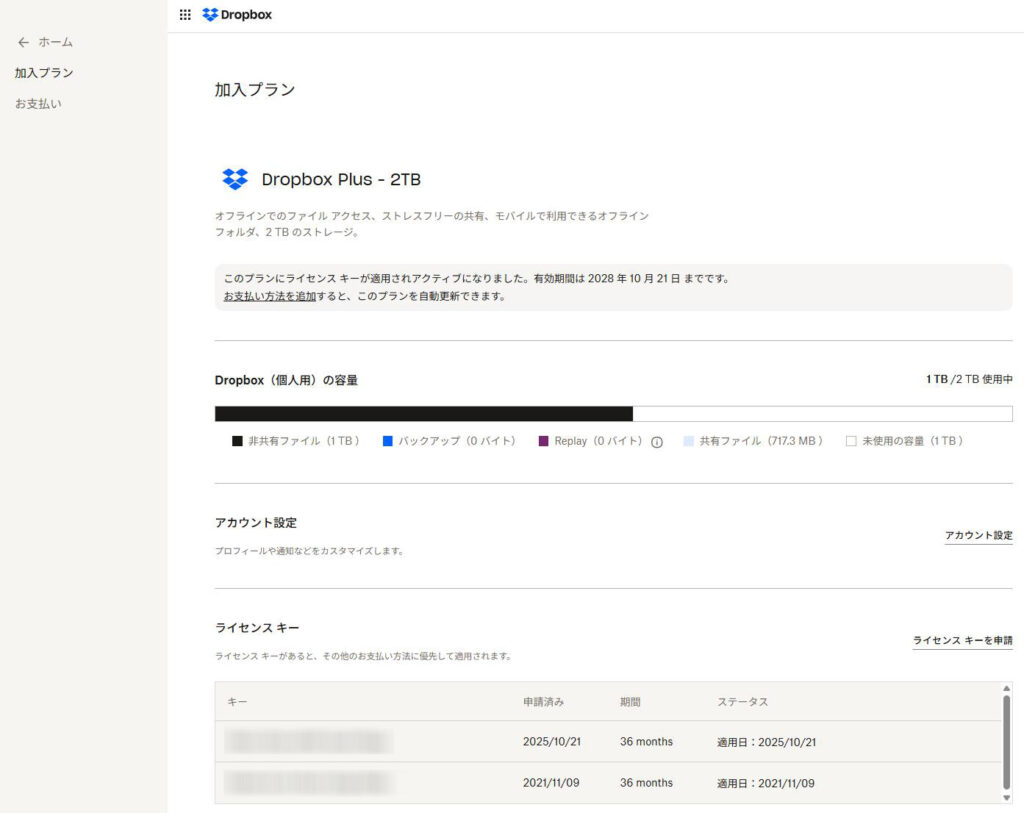Click the 未使用の容量 legend box
This screenshot has width=1024, height=813.
click(x=851, y=441)
